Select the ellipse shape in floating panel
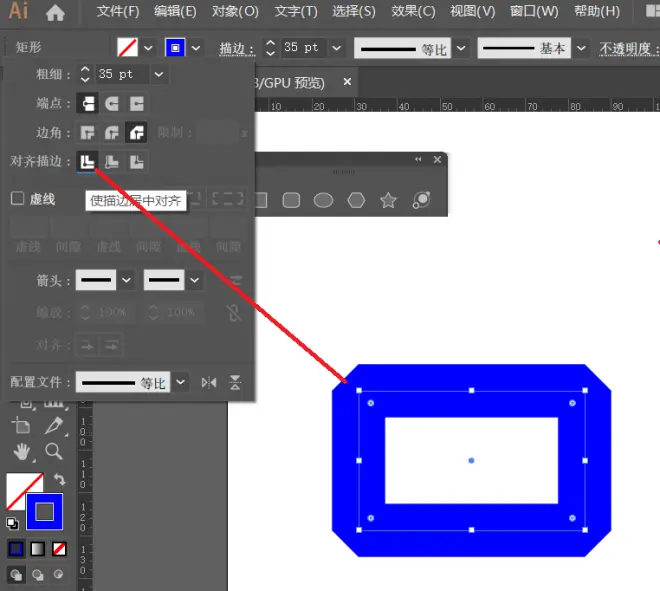The width and height of the screenshot is (660, 591). pyautogui.click(x=323, y=200)
